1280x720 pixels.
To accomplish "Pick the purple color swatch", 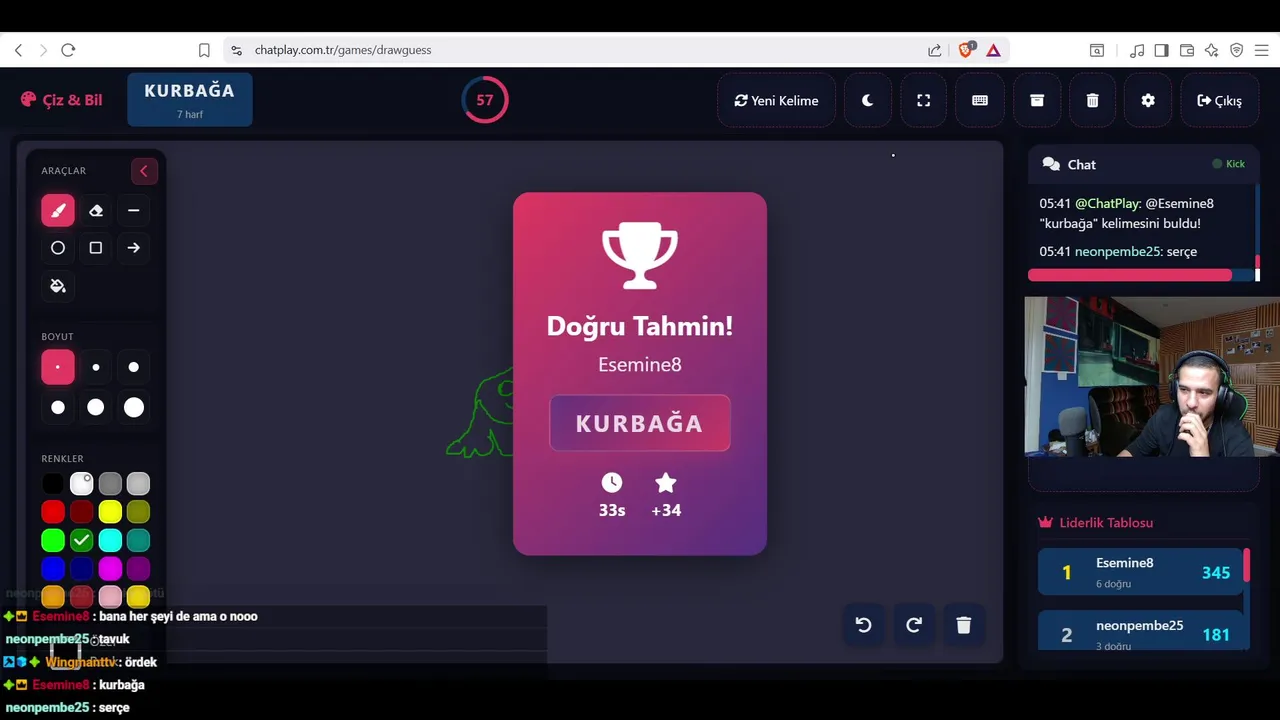I will click(138, 568).
